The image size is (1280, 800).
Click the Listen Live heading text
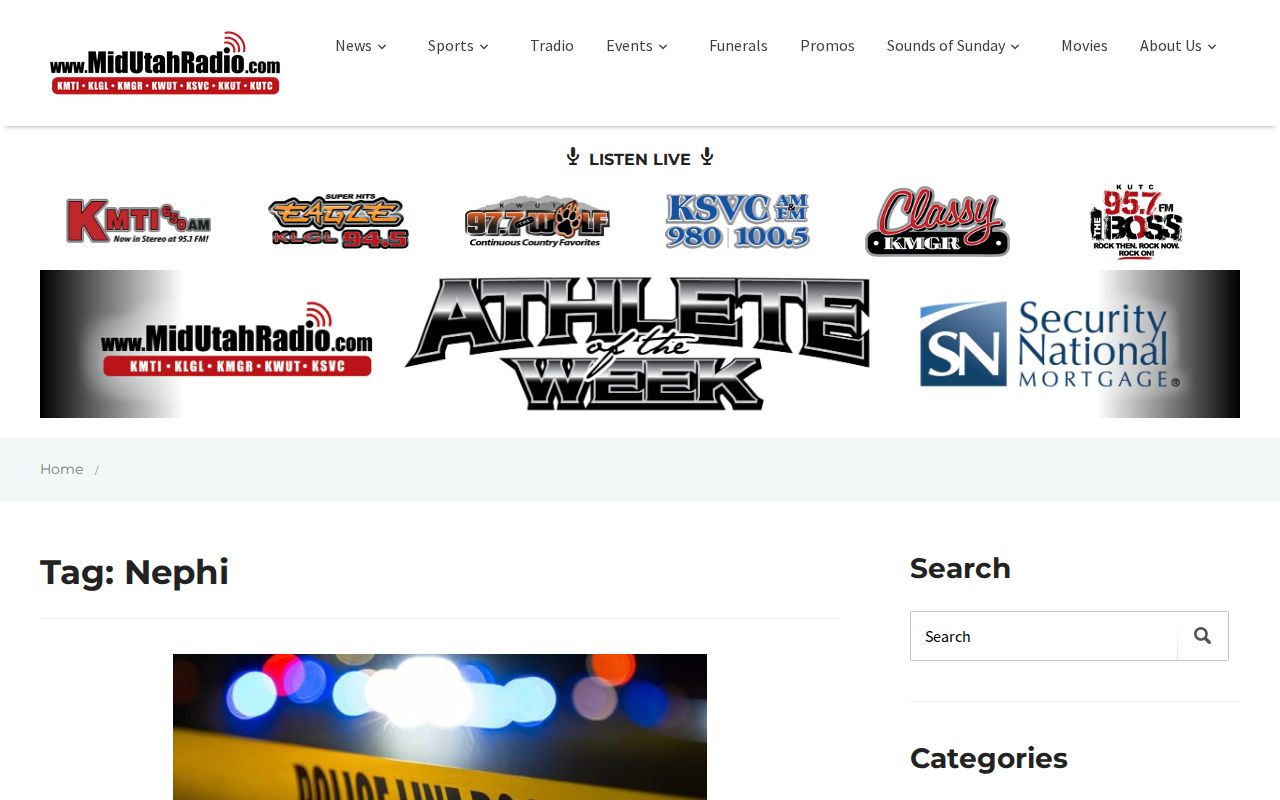tap(640, 159)
